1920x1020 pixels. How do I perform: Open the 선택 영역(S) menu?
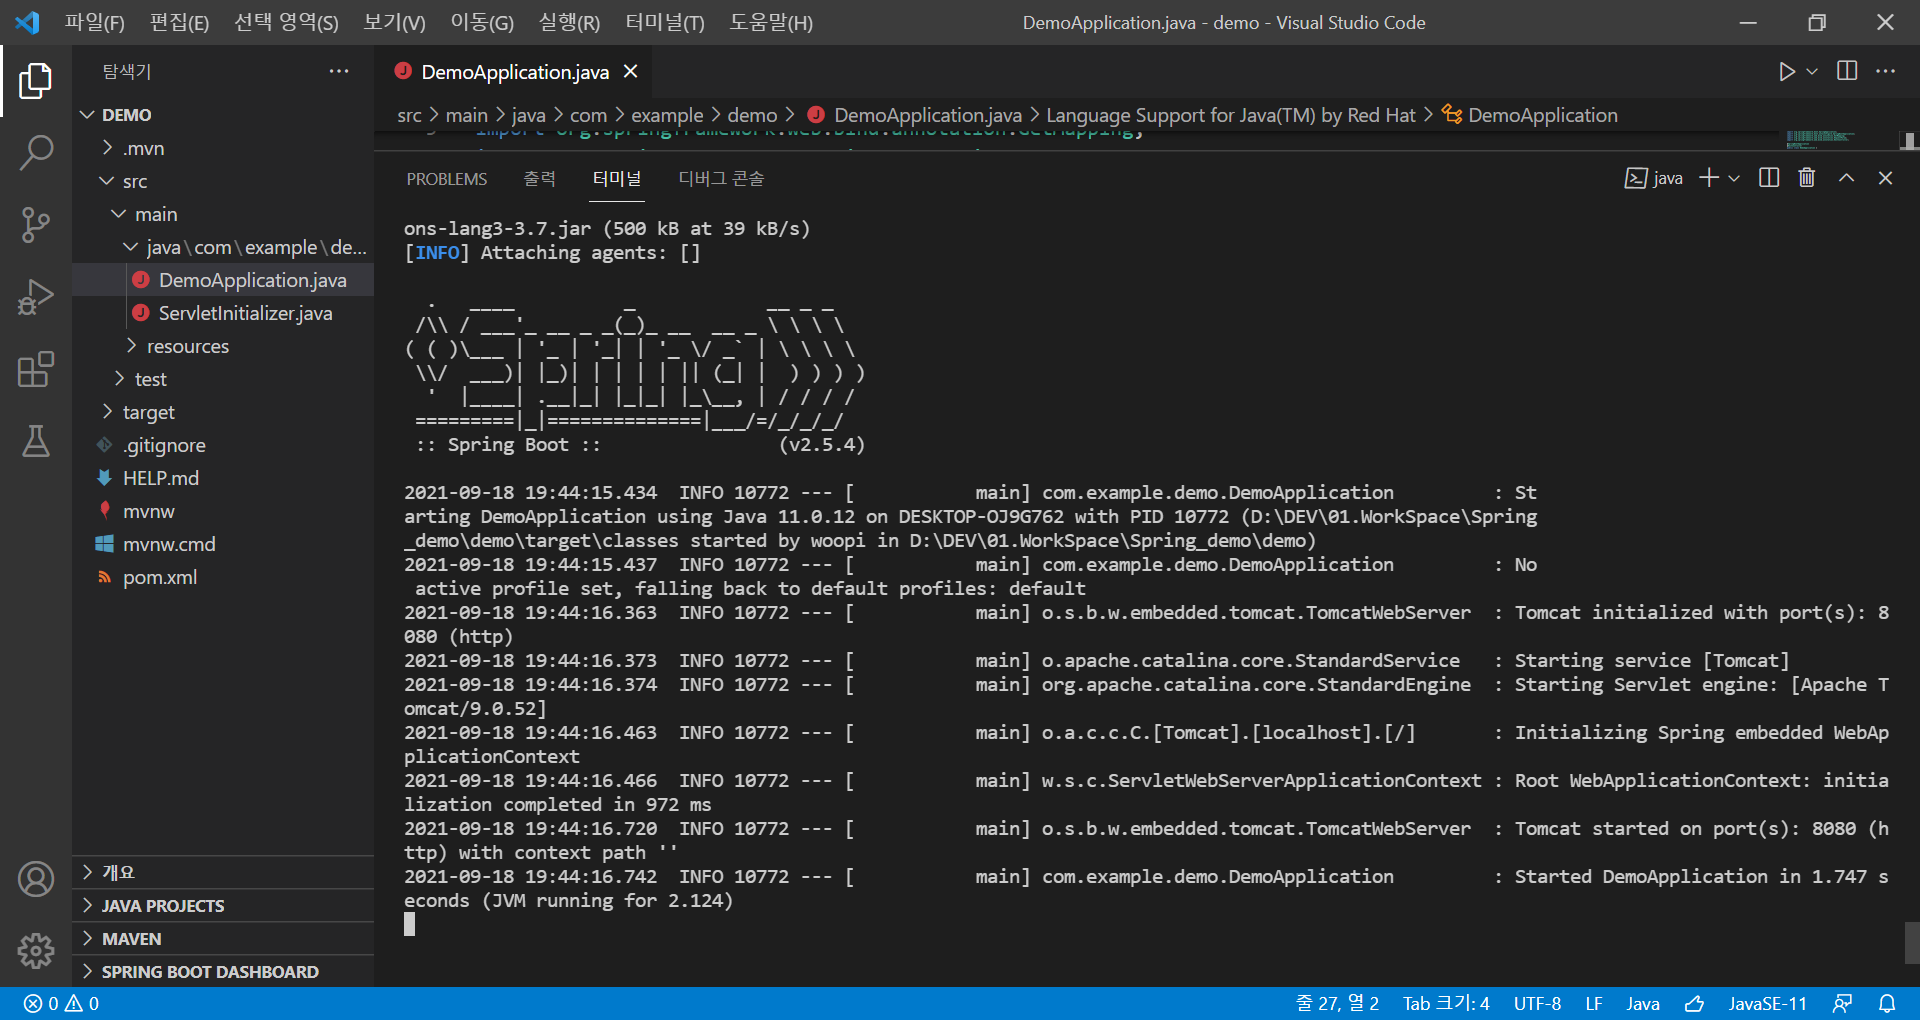tap(286, 22)
